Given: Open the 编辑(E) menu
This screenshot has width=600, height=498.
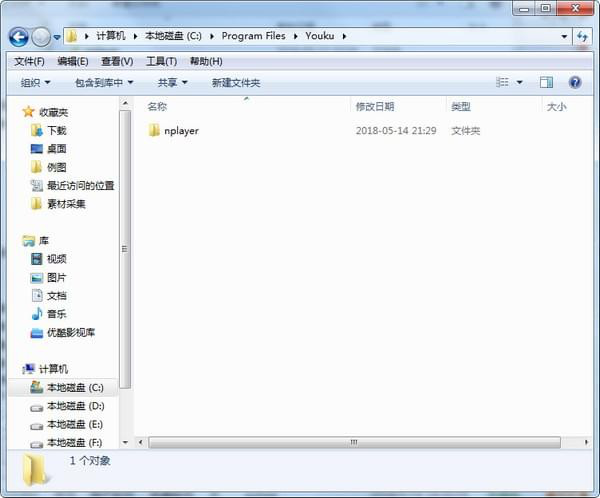Looking at the screenshot, I should (x=73, y=61).
